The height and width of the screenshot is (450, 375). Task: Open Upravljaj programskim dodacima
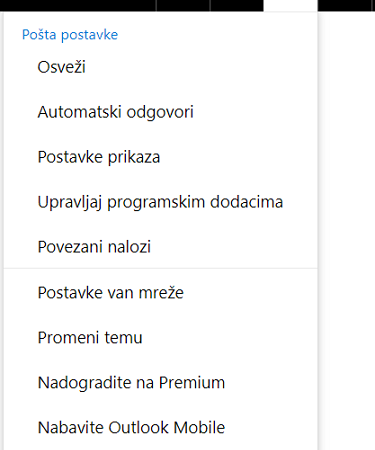[x=161, y=202]
